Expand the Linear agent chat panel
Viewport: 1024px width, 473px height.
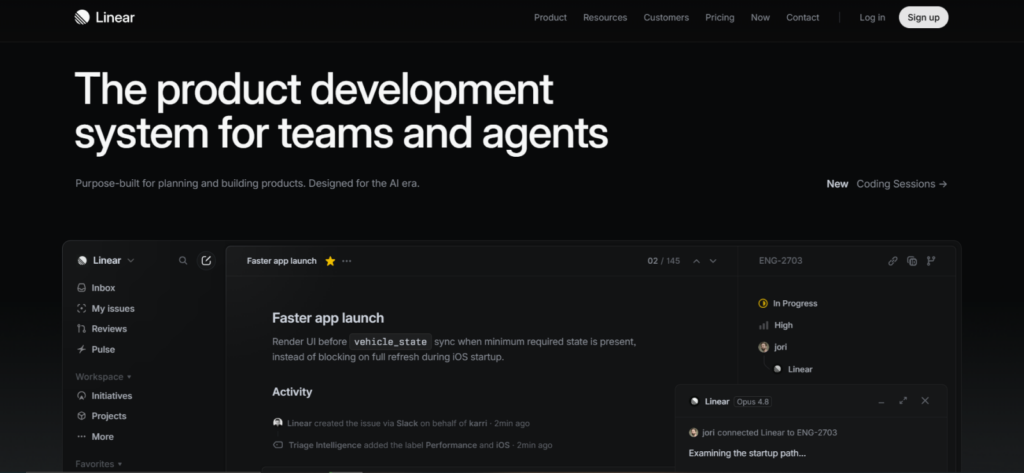[x=903, y=400]
